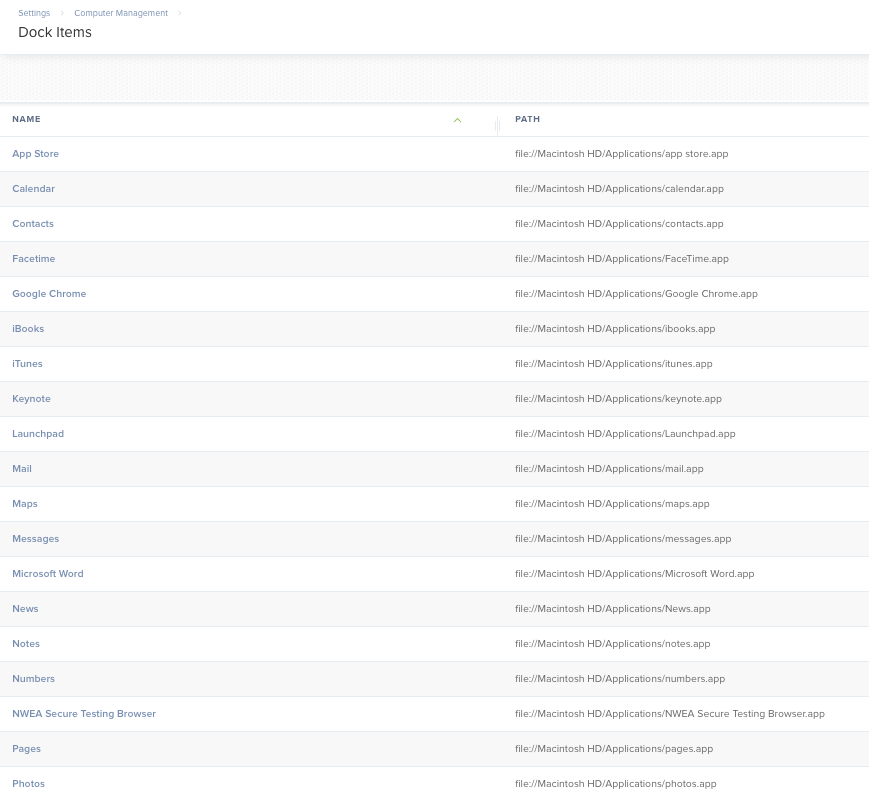Select the path ending in maps.app
The image size is (869, 797).
[612, 504]
